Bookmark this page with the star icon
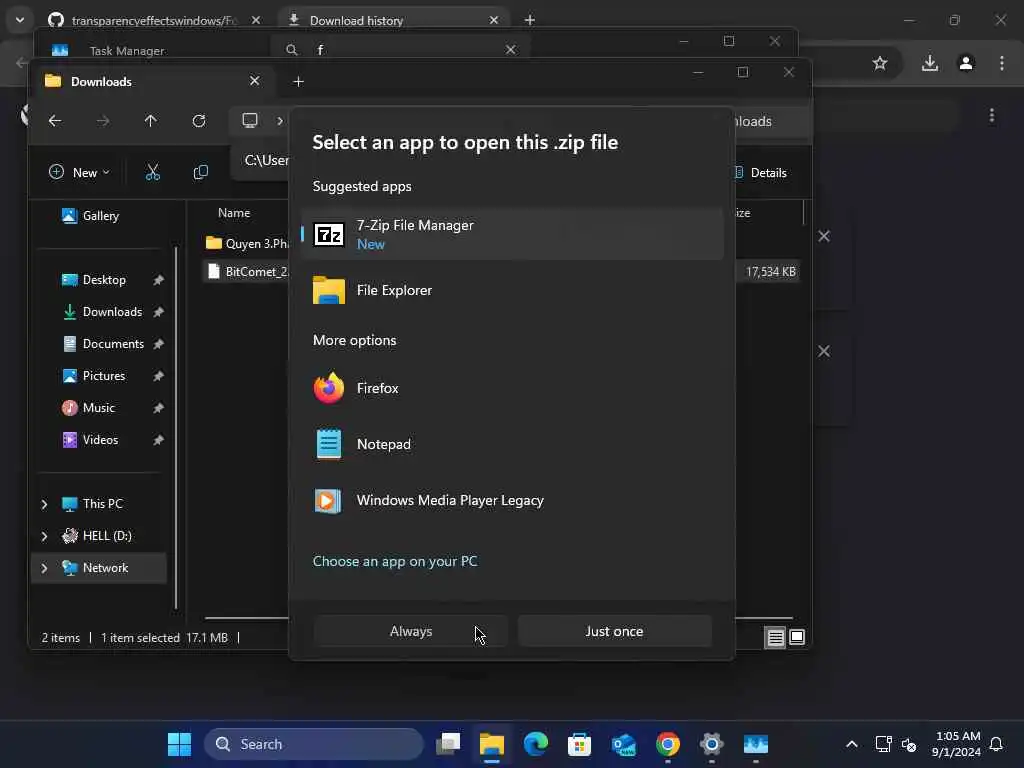 [x=880, y=63]
